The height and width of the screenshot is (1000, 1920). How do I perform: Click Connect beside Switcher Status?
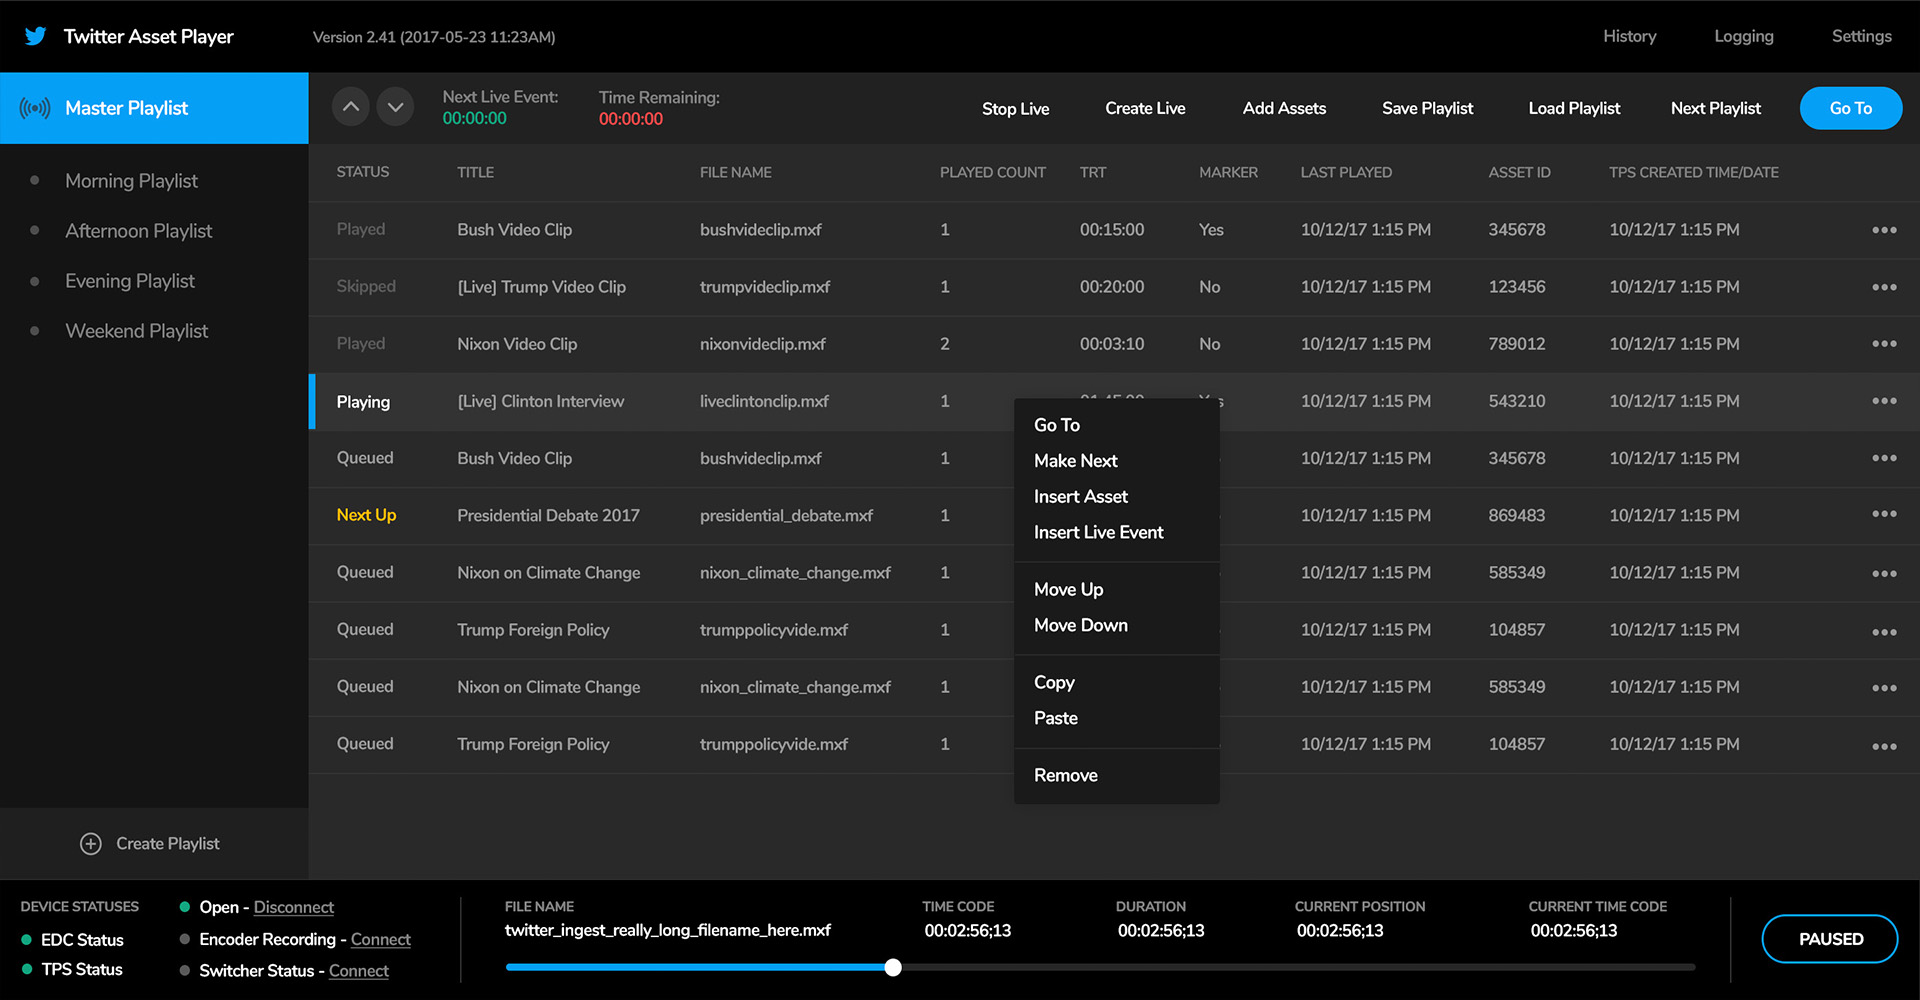point(359,970)
